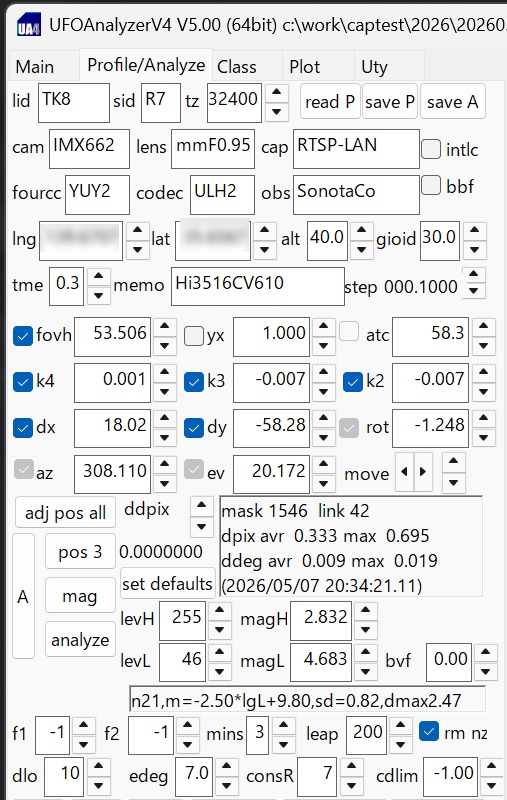Uncheck the dy checkbox
Screen dimensions: 507x800
tap(194, 428)
